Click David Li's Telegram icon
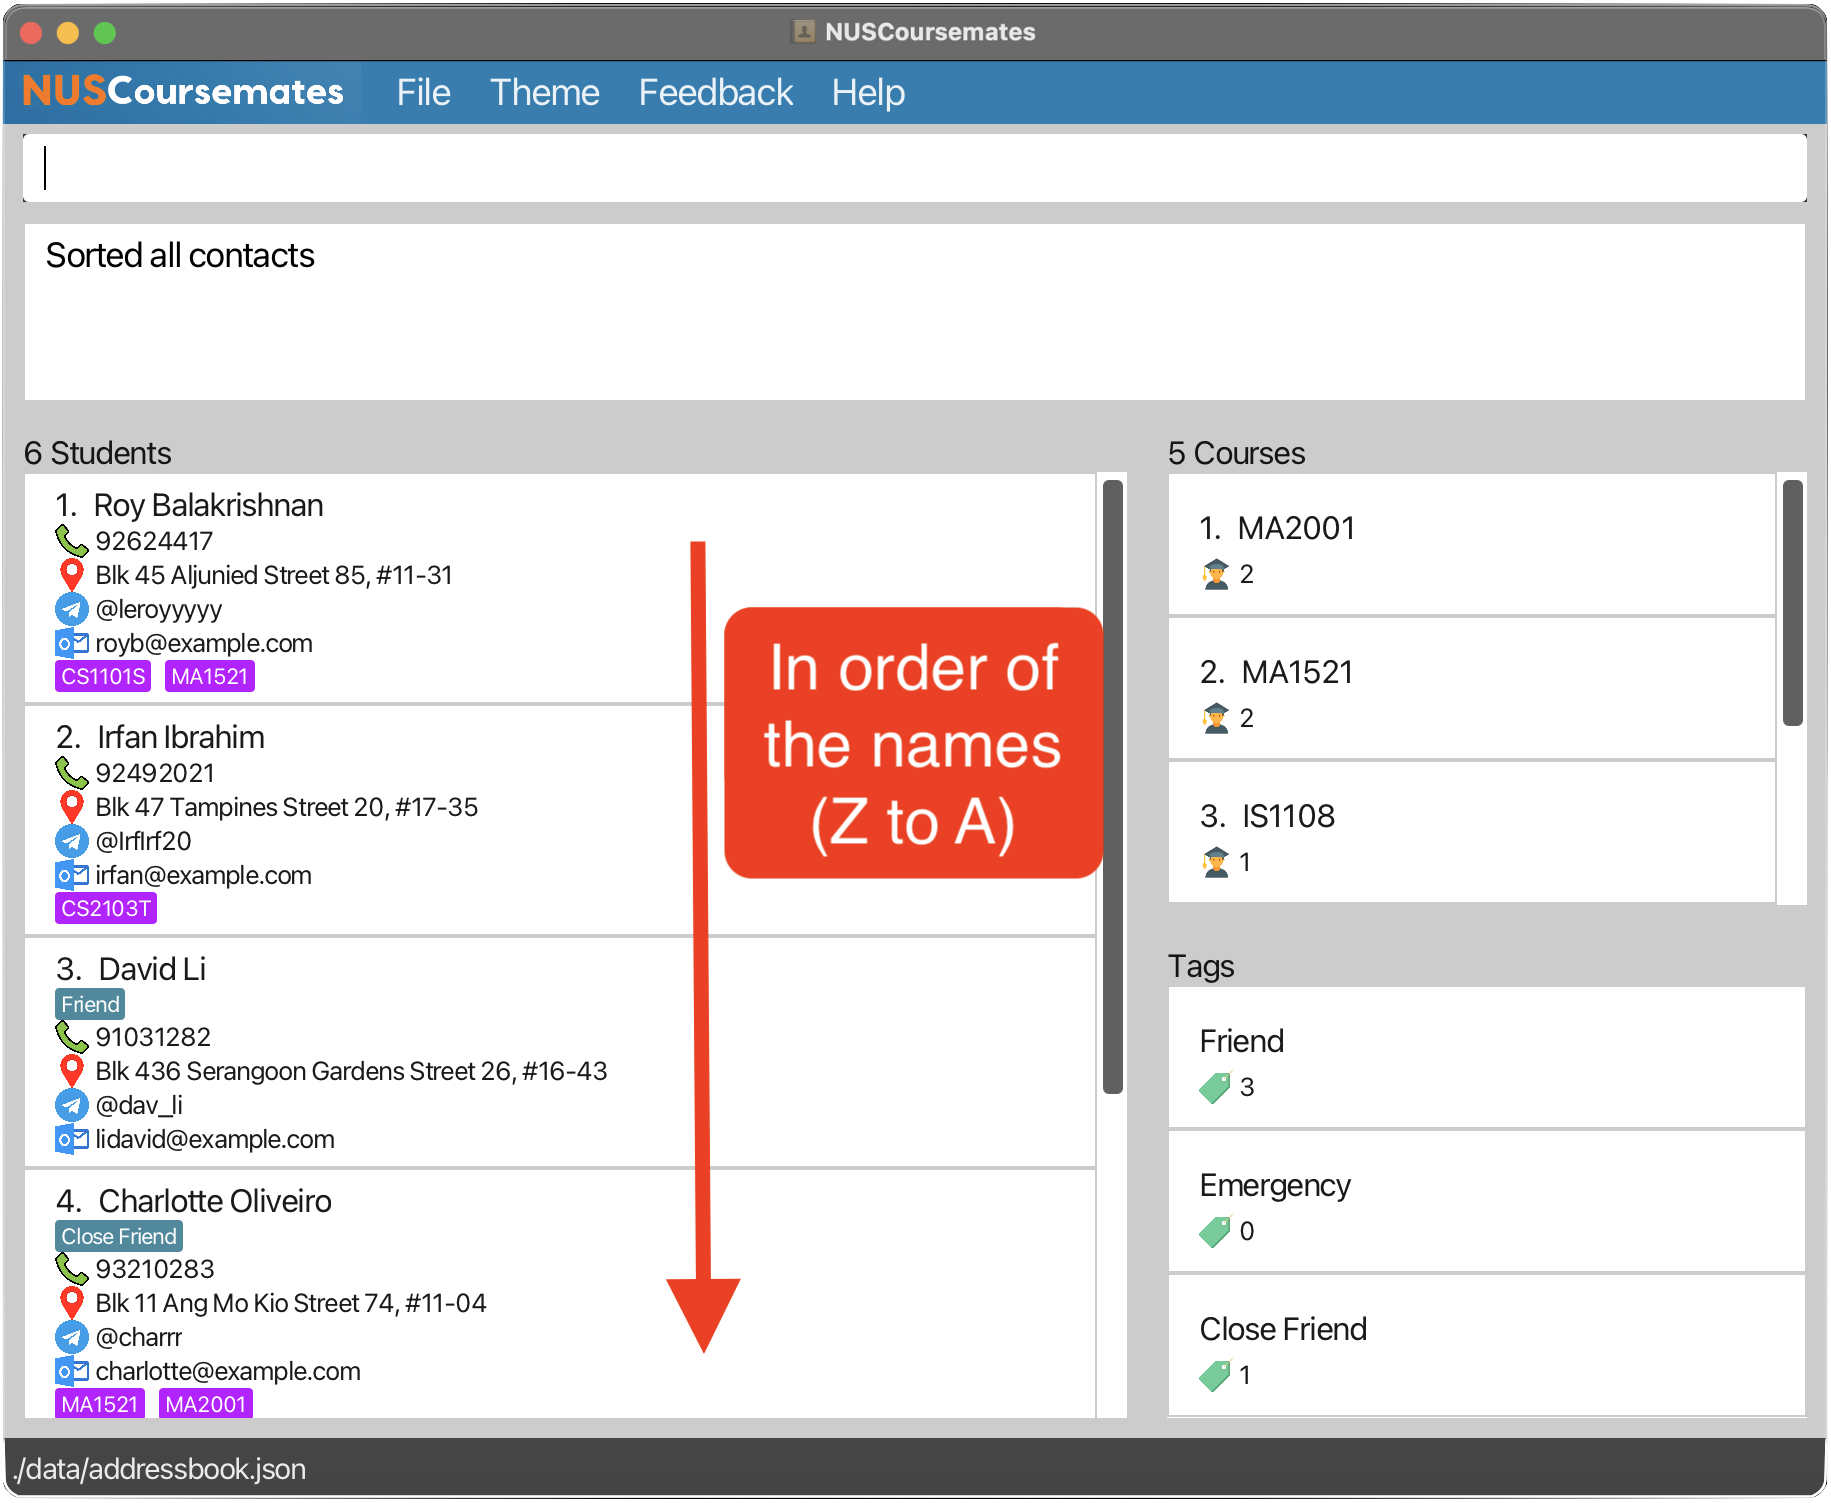This screenshot has width=1831, height=1503. (71, 1105)
